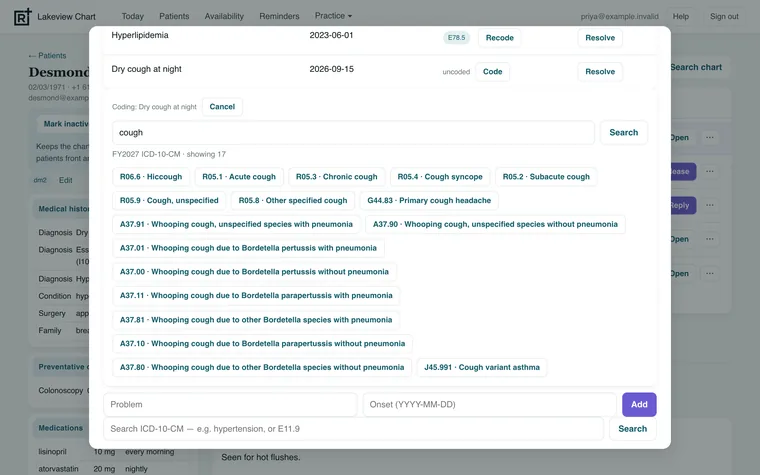Click the E78.5 code badge

coord(456,37)
